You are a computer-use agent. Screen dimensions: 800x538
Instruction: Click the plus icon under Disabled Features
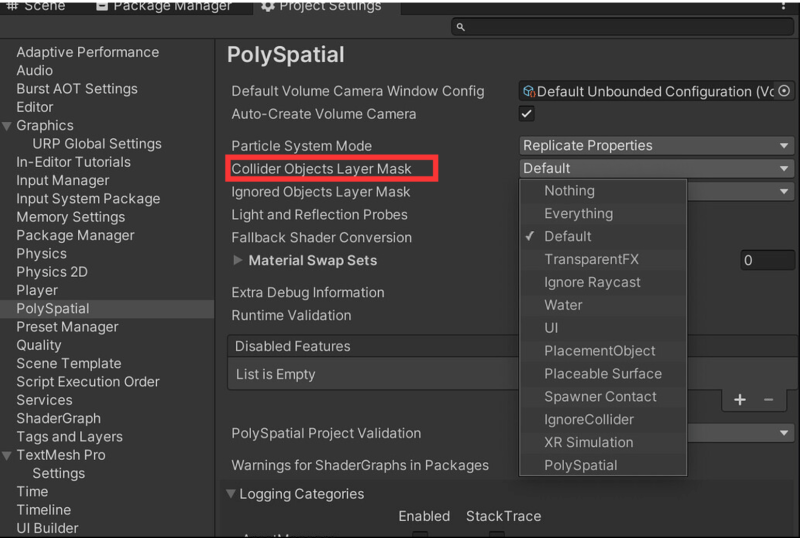(740, 399)
